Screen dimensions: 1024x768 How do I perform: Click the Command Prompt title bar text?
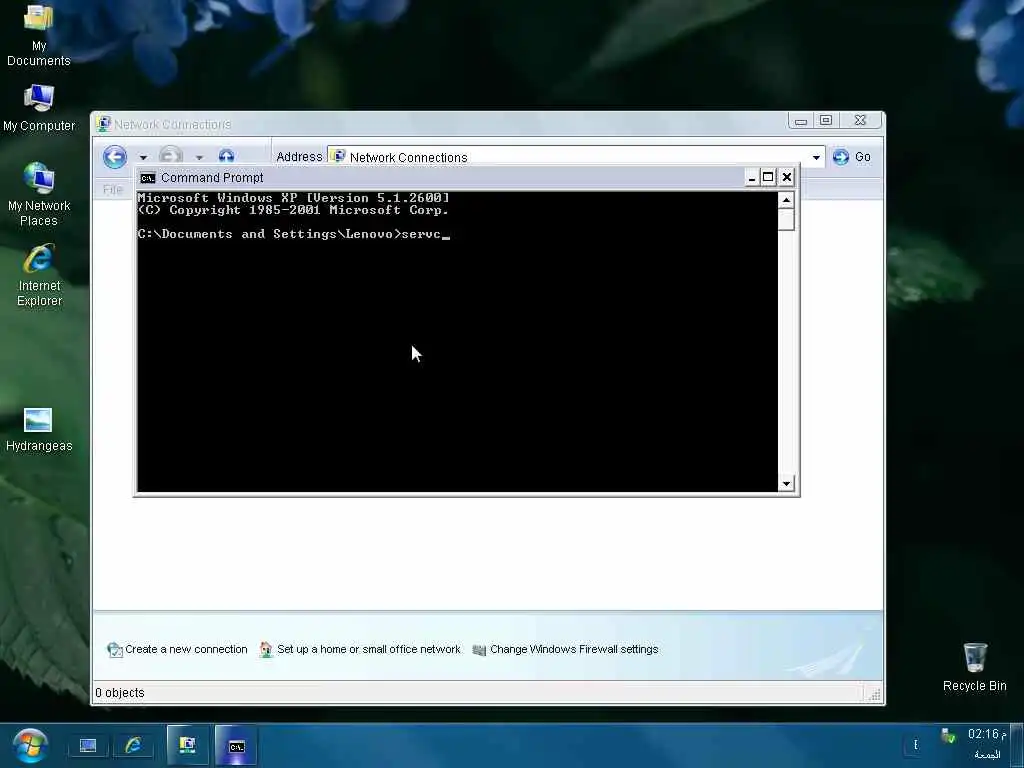pyautogui.click(x=212, y=178)
